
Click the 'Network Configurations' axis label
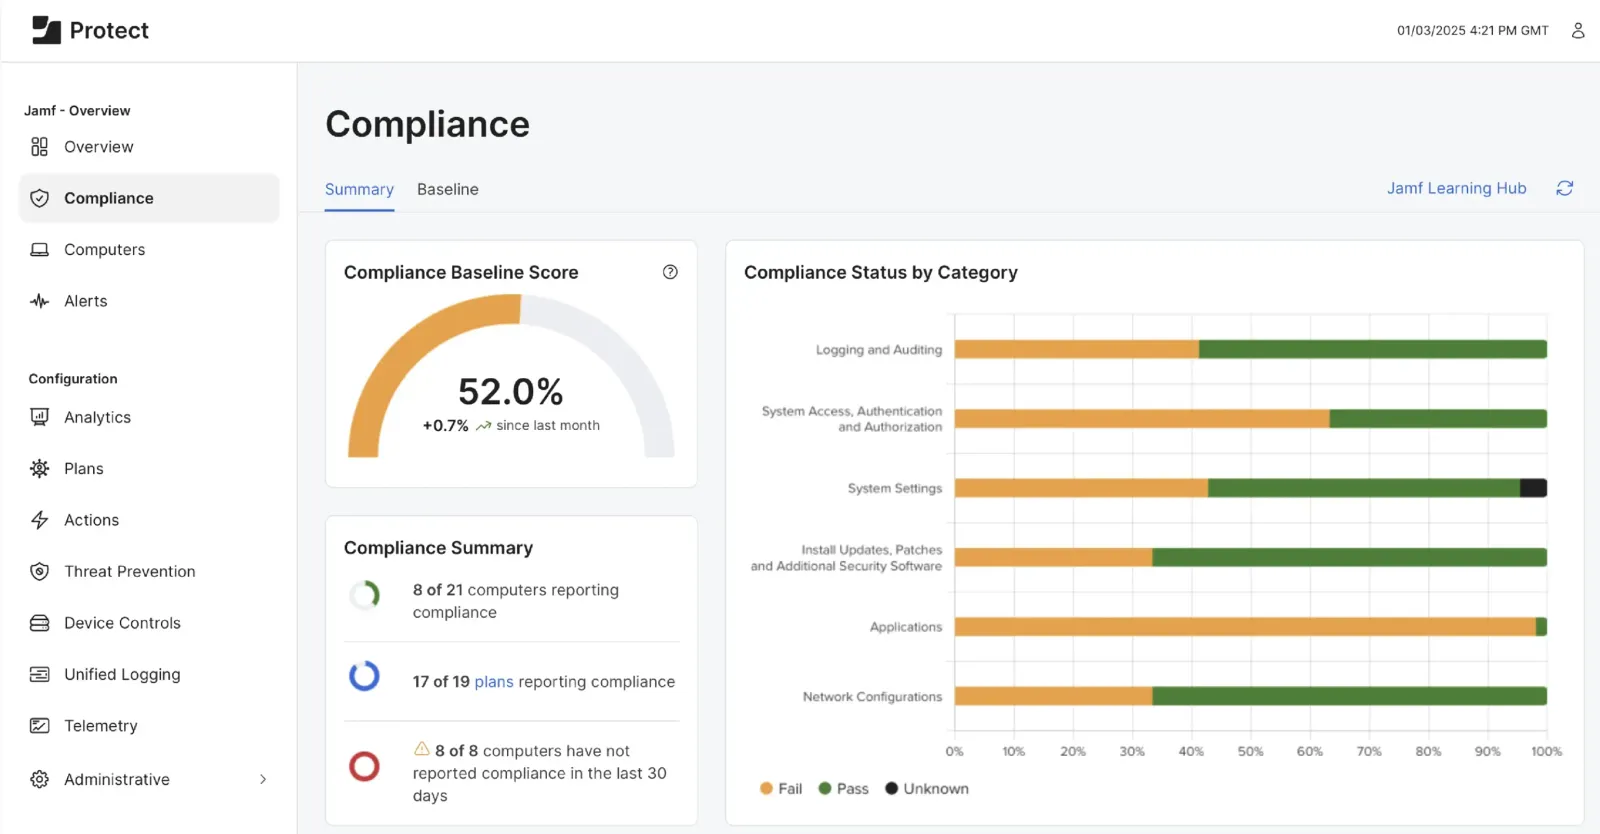872,697
